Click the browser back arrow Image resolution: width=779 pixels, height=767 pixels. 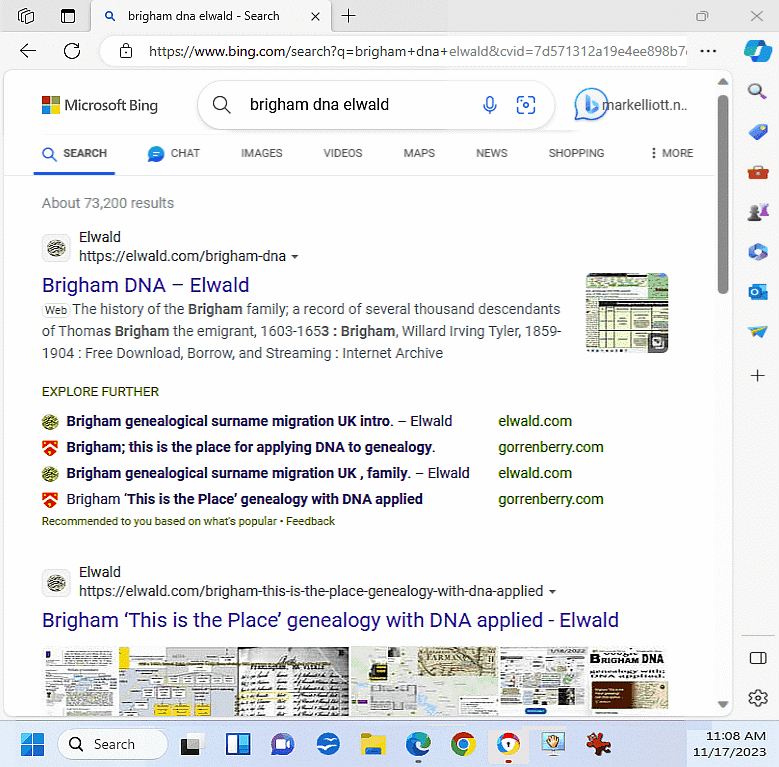(x=28, y=51)
